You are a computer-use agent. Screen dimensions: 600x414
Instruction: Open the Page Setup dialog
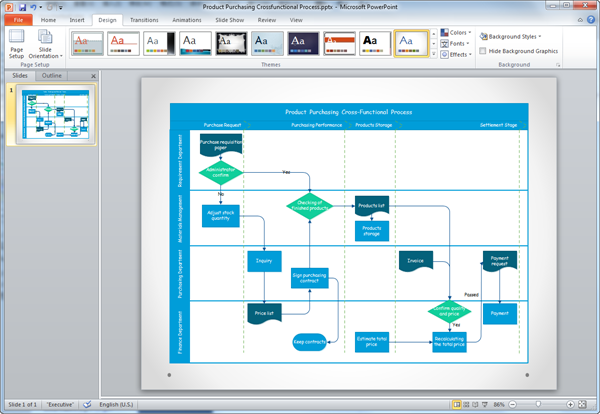(17, 45)
